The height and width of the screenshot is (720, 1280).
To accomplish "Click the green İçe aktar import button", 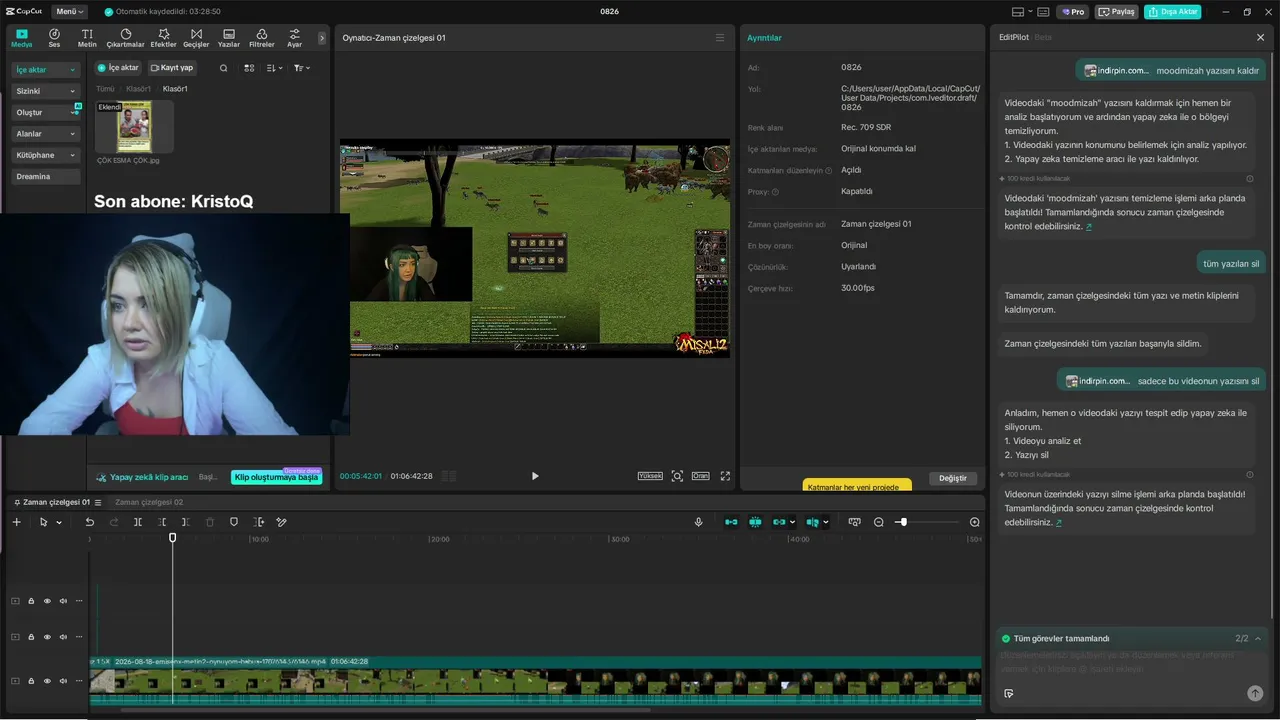I will point(118,68).
